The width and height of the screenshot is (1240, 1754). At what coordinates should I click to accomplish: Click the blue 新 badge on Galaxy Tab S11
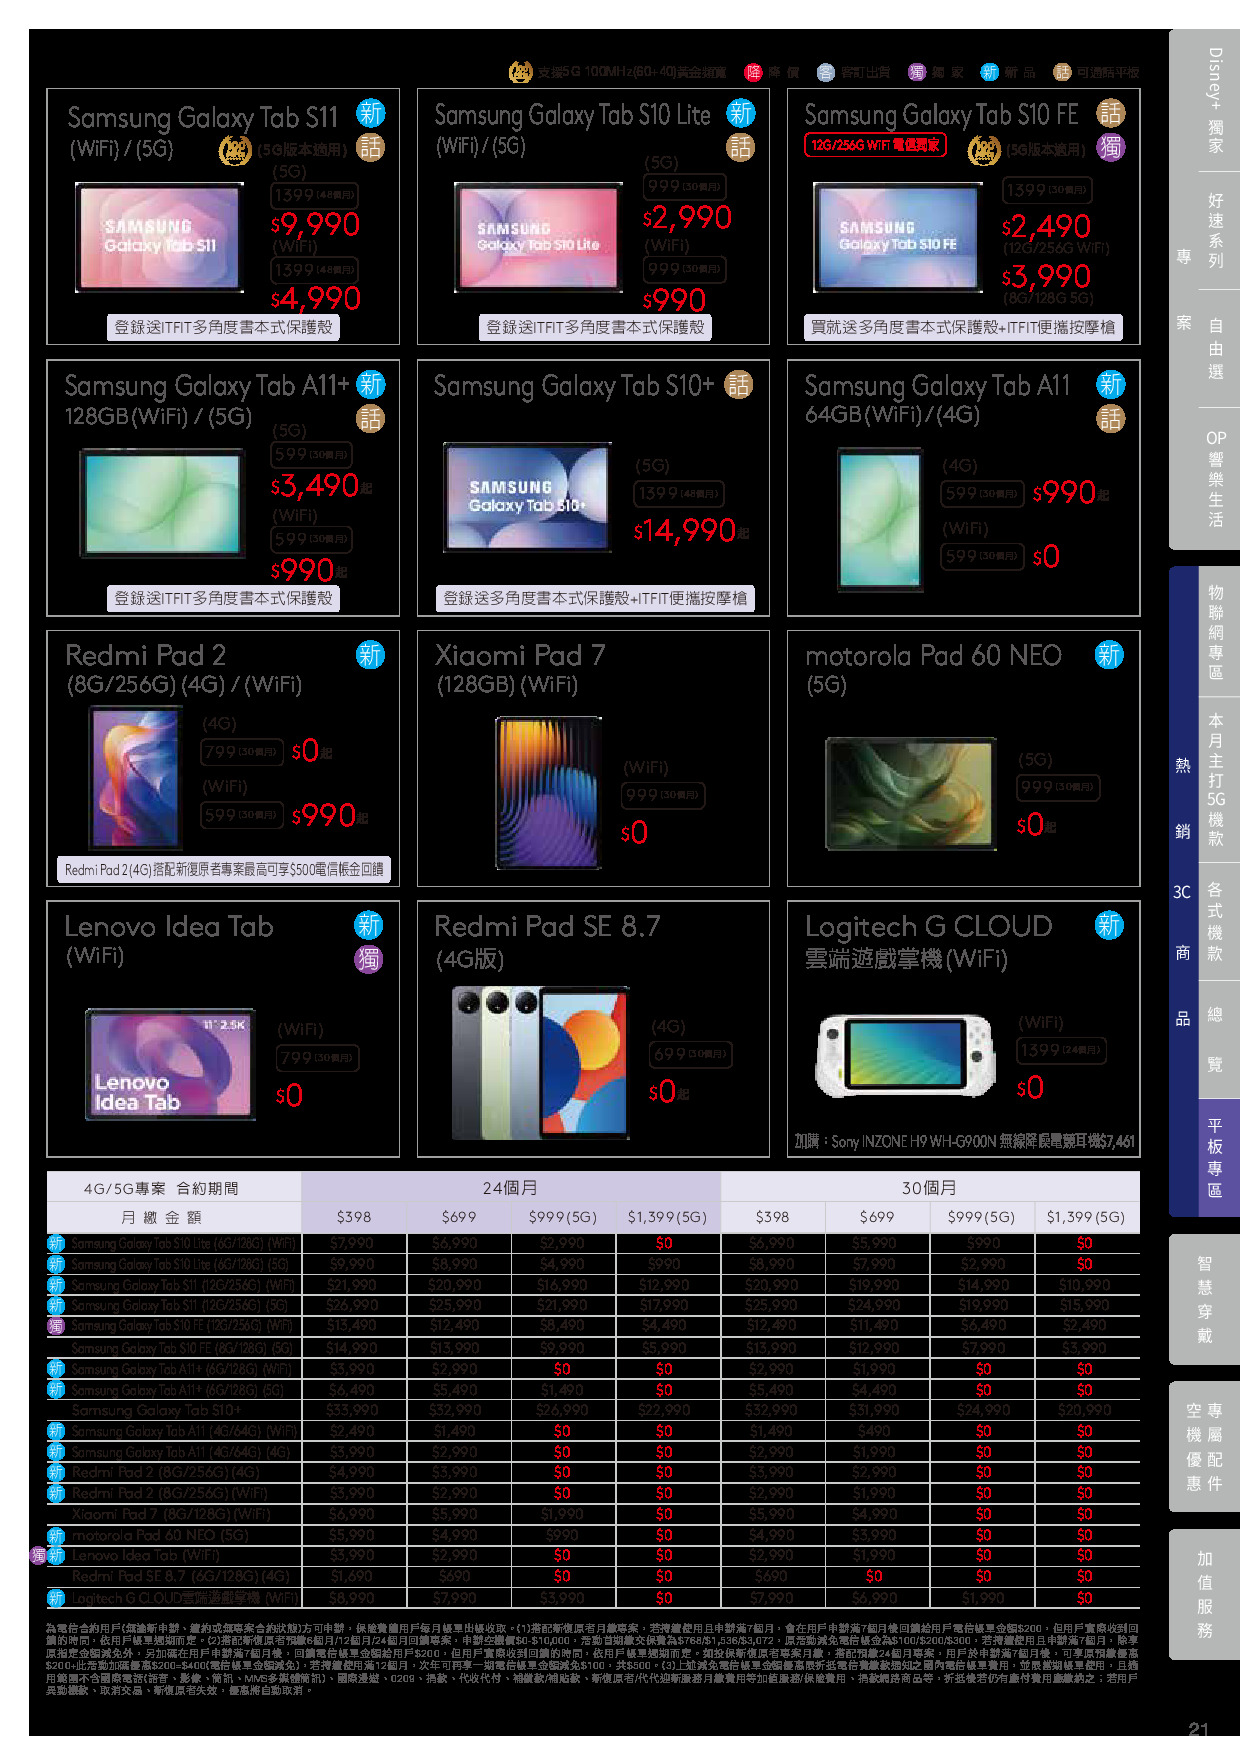(371, 113)
